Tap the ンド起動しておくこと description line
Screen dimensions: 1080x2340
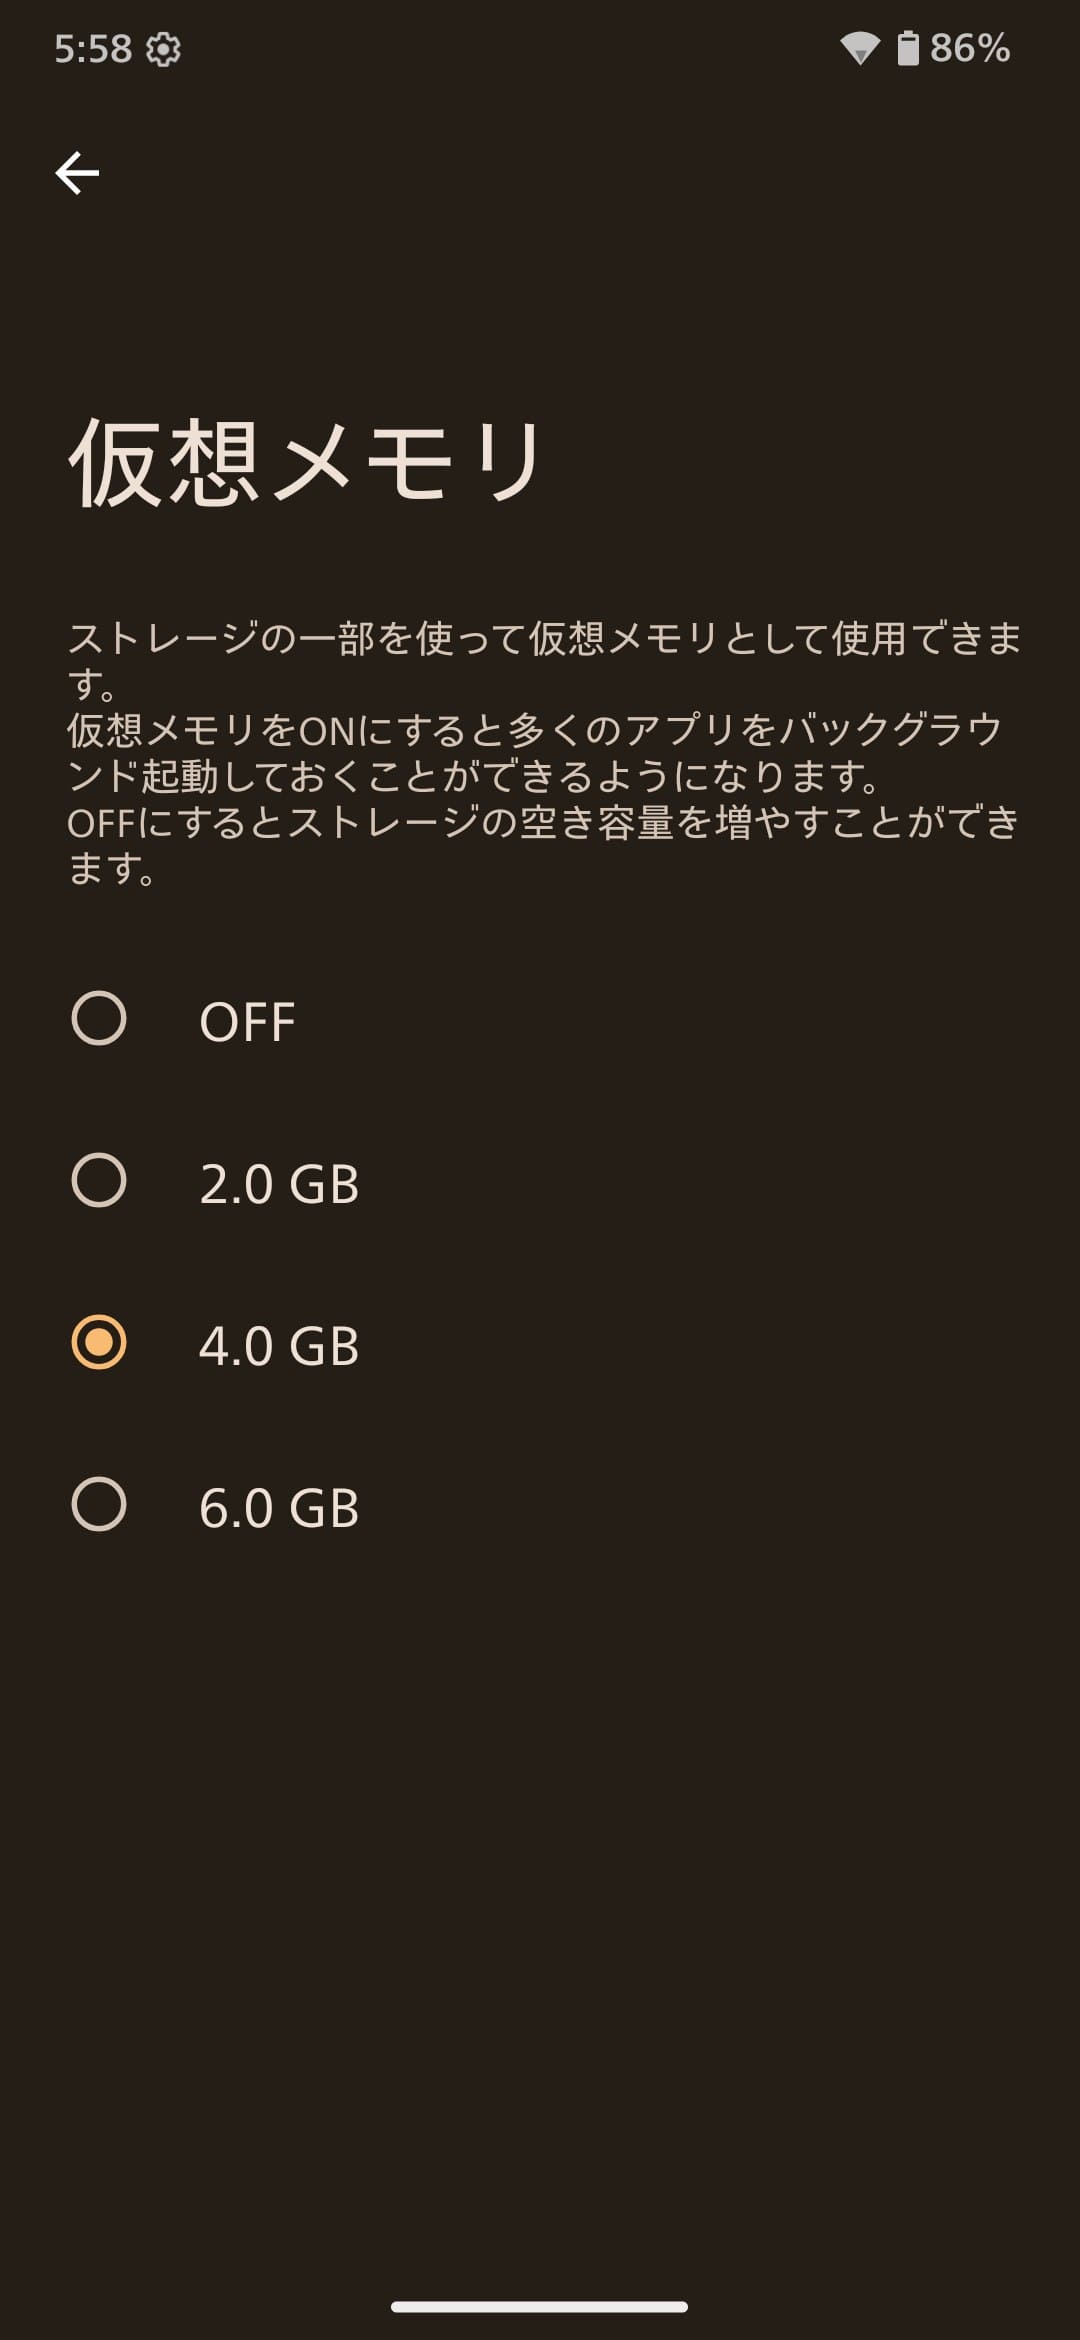point(474,777)
